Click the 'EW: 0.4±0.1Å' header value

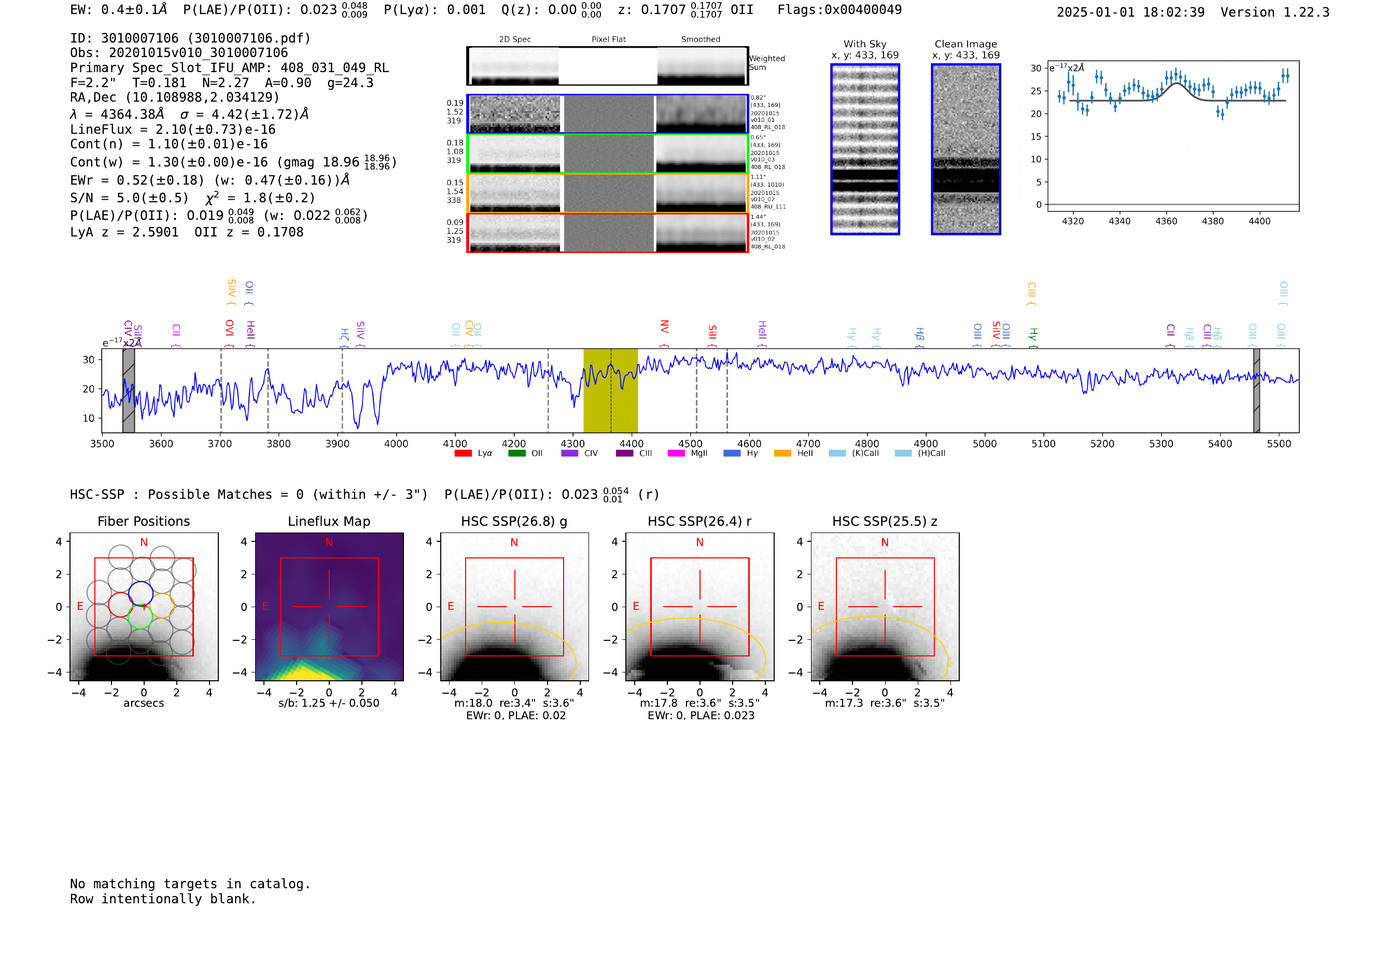(119, 10)
